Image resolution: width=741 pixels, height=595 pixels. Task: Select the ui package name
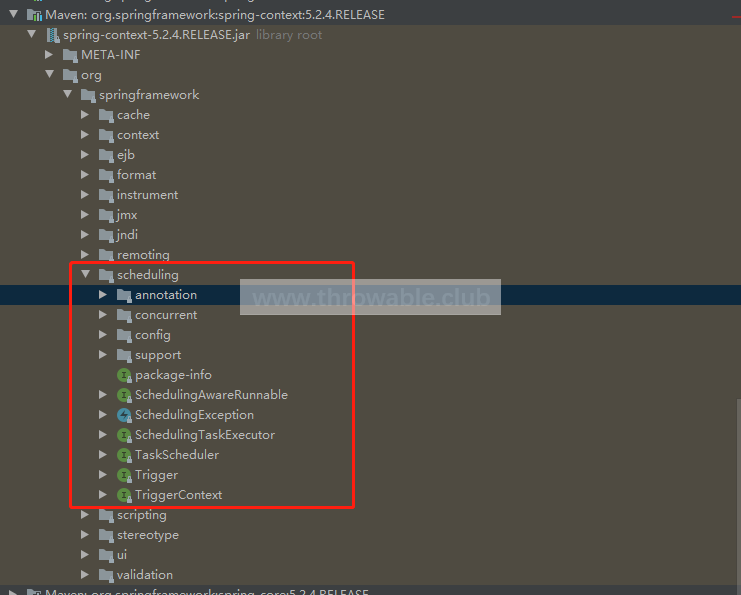click(122, 555)
